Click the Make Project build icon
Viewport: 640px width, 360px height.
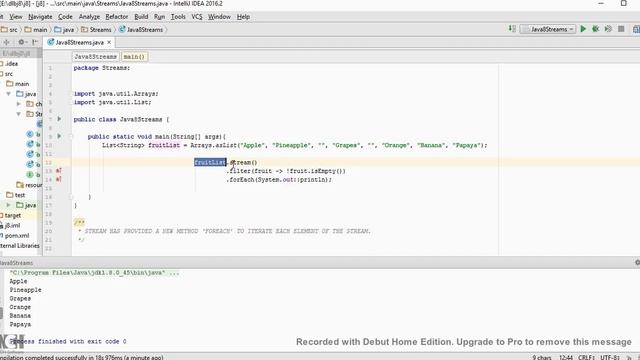pyautogui.click(x=512, y=29)
